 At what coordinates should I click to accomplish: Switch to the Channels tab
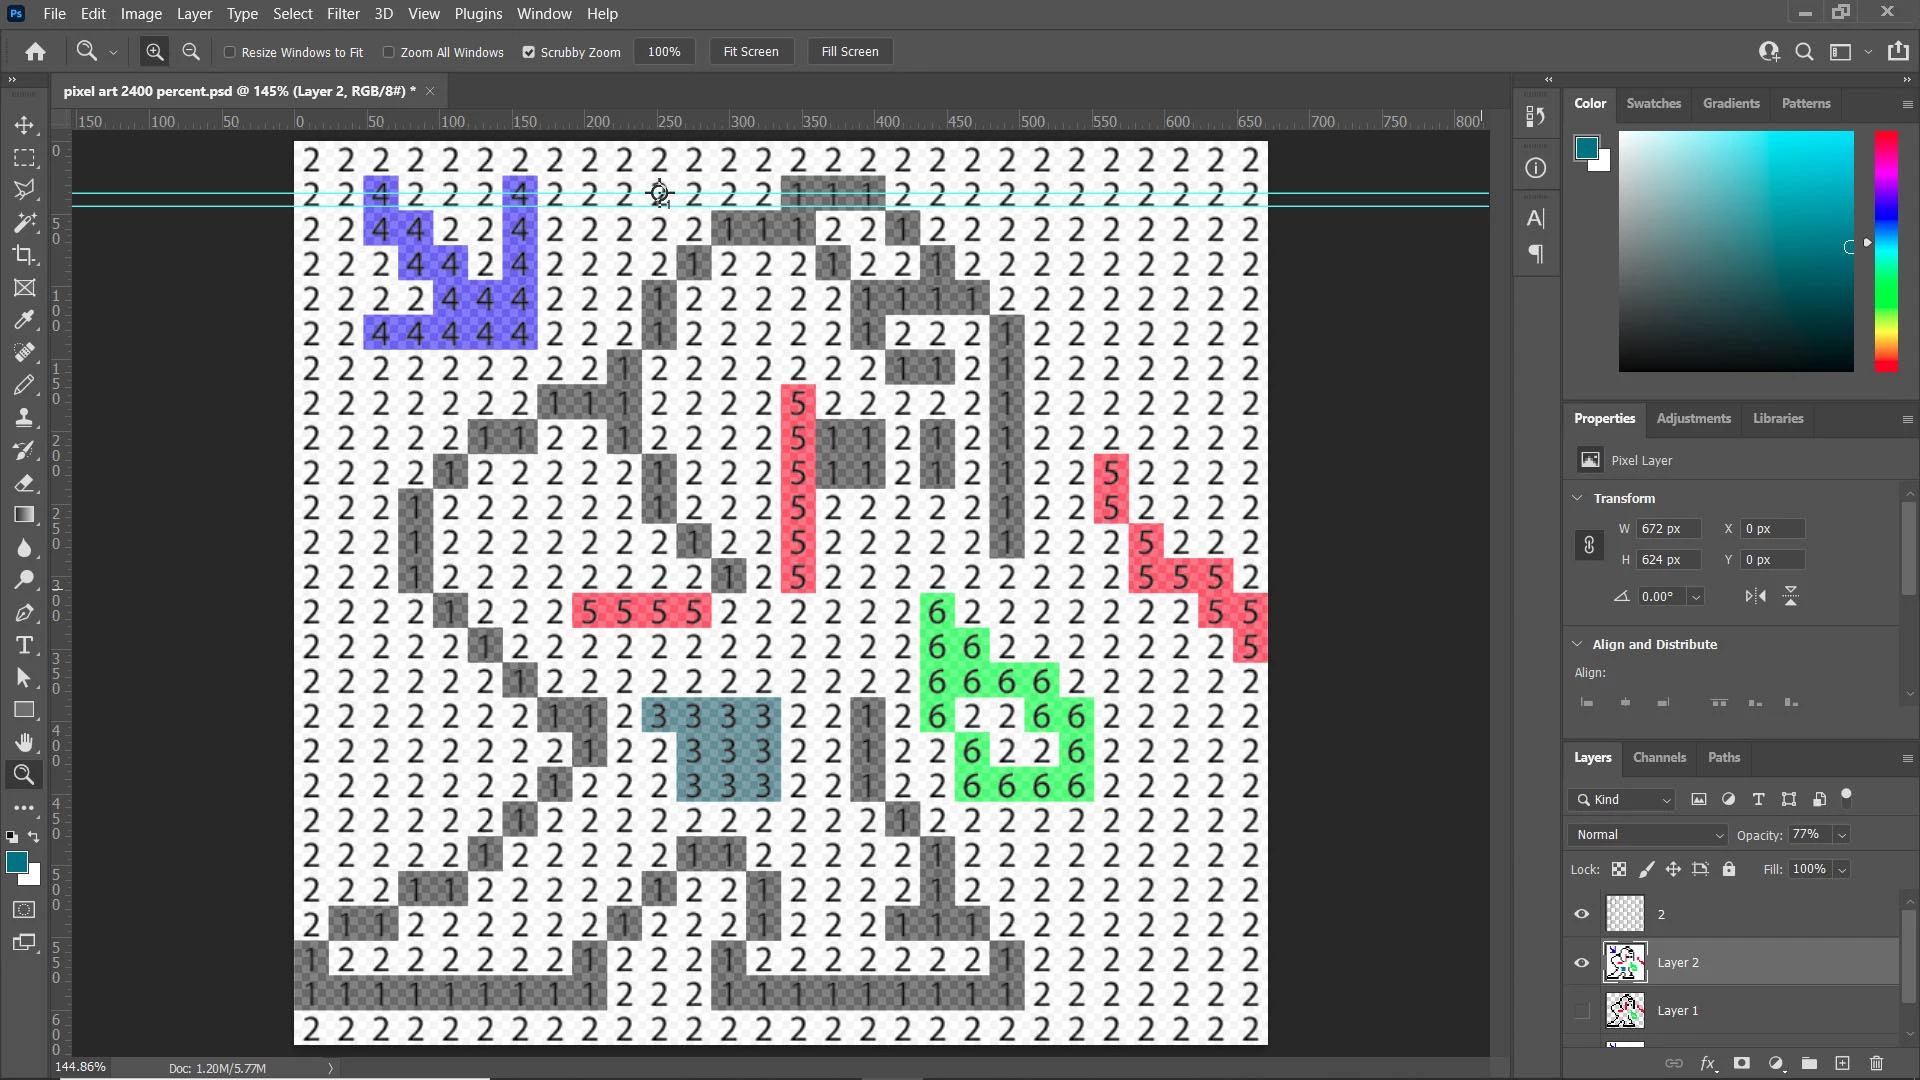(1659, 757)
